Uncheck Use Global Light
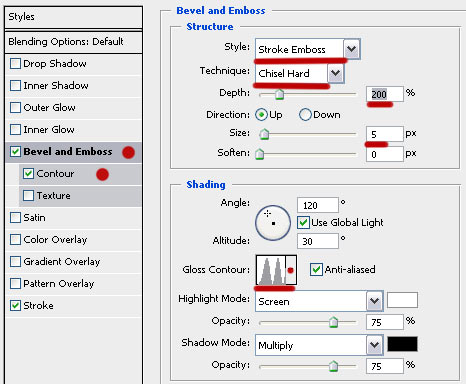Viewport: 466px width, 384px height. click(303, 222)
